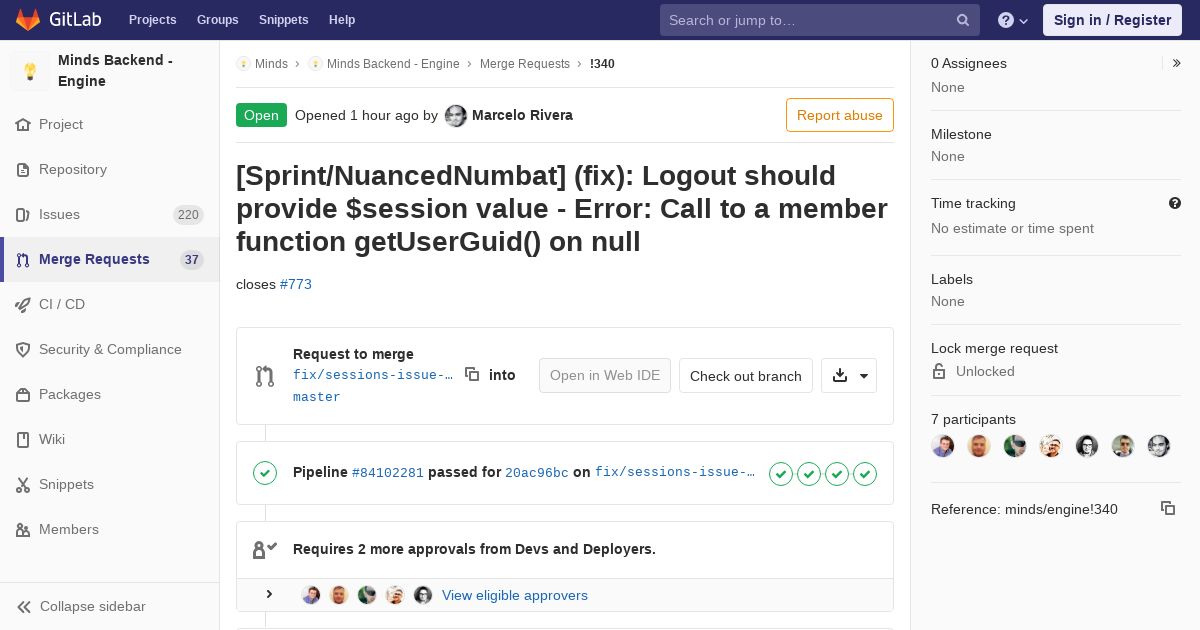Click the green Open status badge
The width and height of the screenshot is (1200, 630).
pos(261,115)
